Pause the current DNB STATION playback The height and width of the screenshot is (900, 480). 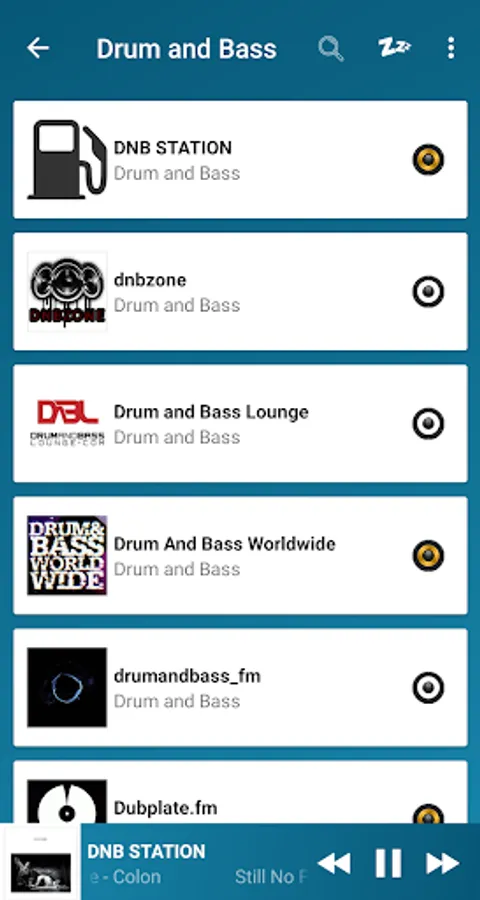[388, 863]
